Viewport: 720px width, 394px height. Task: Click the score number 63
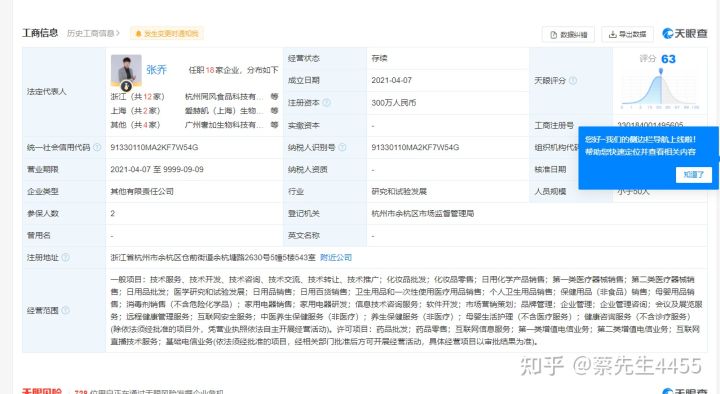coord(668,59)
